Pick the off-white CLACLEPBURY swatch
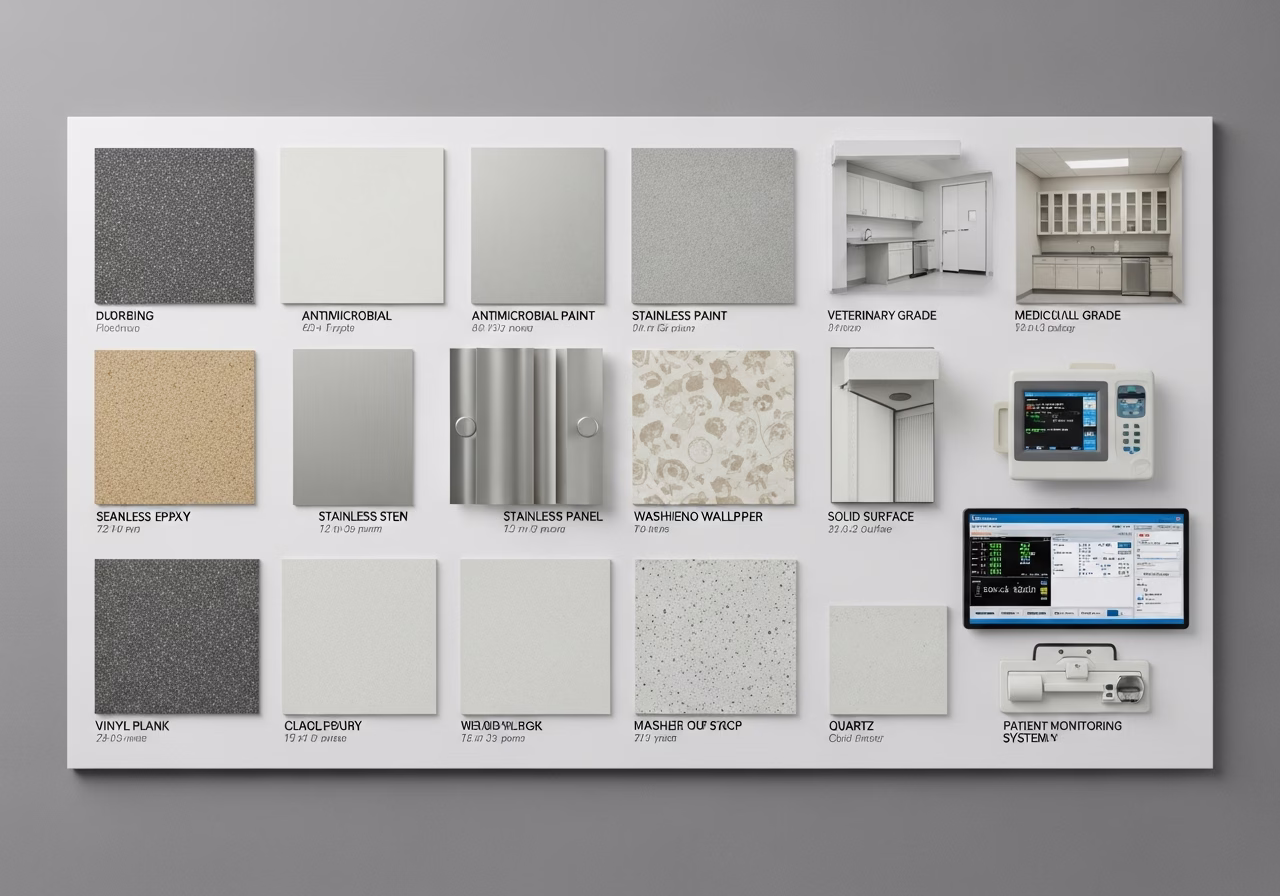The height and width of the screenshot is (896, 1280). [x=359, y=636]
